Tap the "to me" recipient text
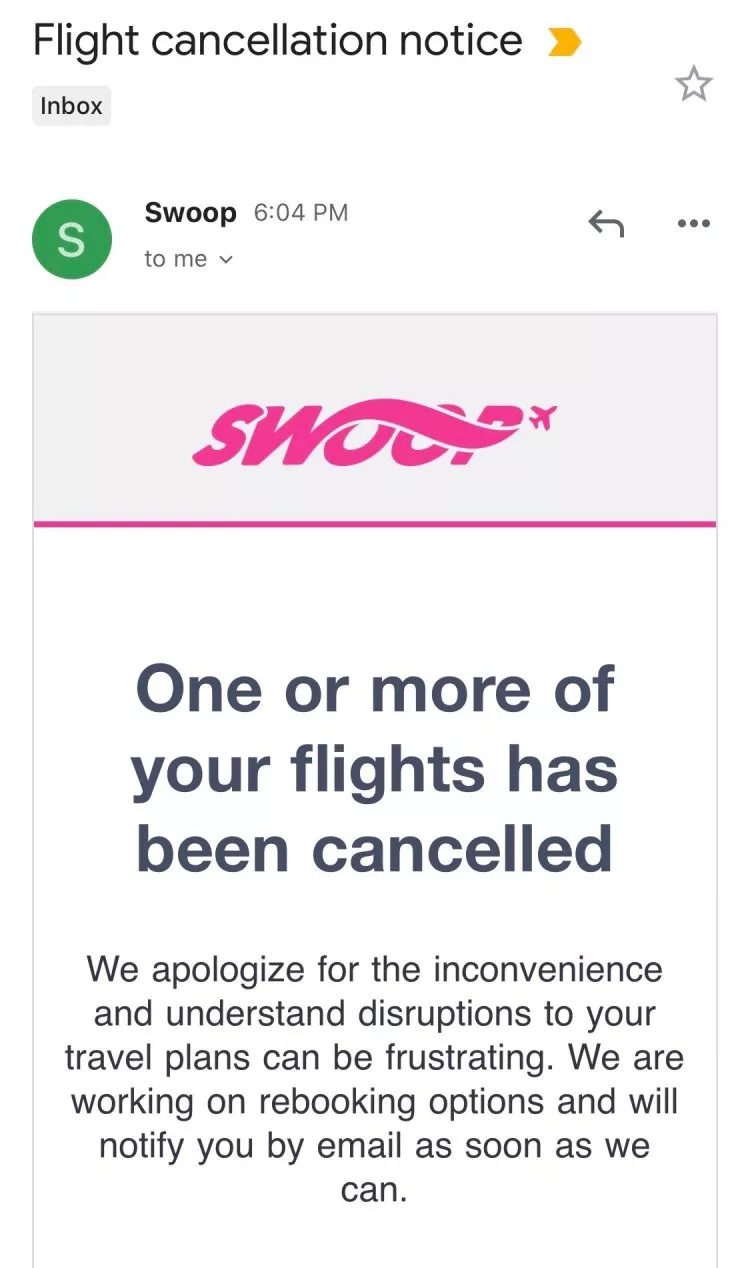Viewport: 750px width, 1268px height. (x=176, y=259)
